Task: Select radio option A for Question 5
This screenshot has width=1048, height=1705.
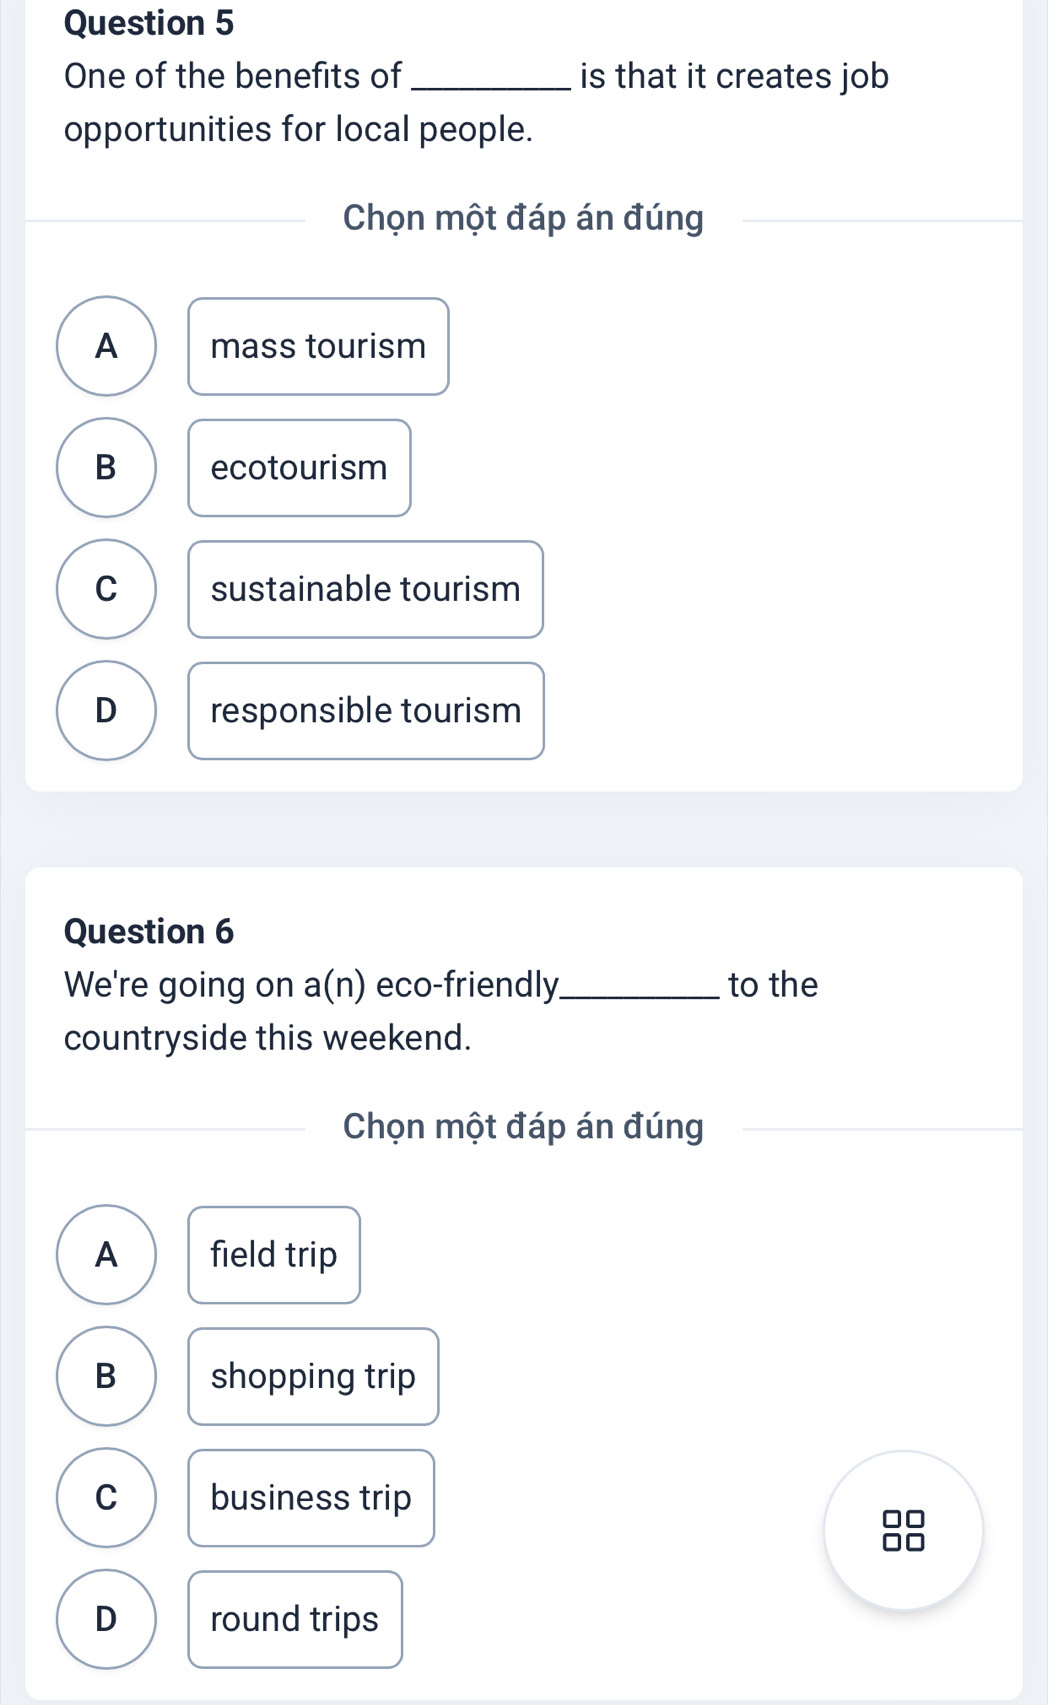Action: click(106, 346)
